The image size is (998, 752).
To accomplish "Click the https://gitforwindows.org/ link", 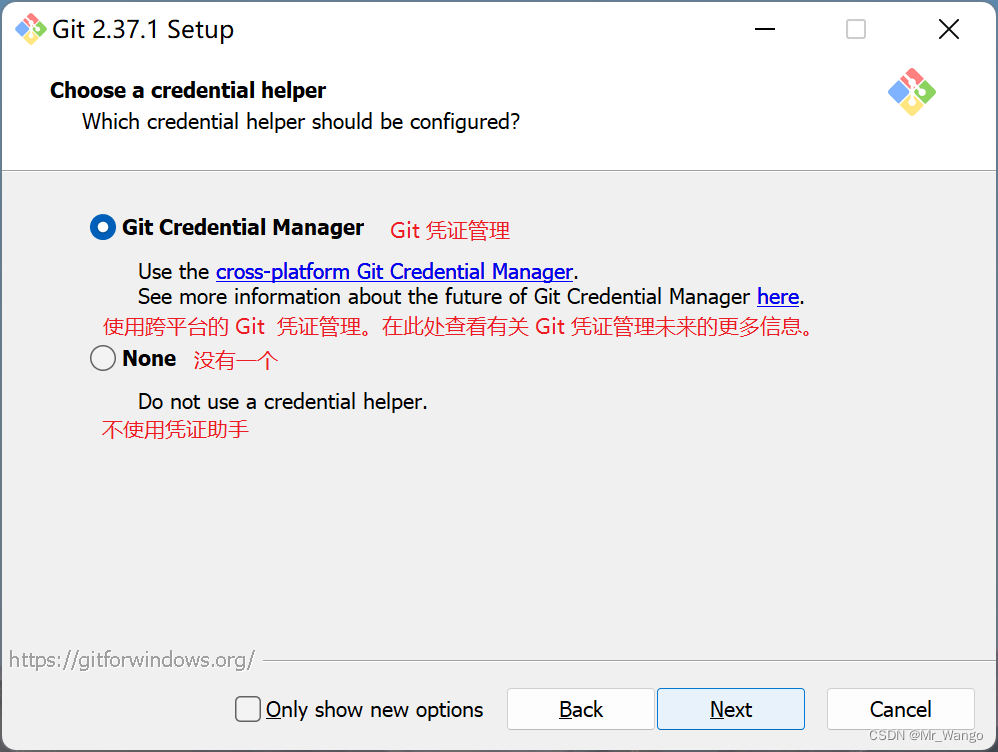I will (131, 659).
